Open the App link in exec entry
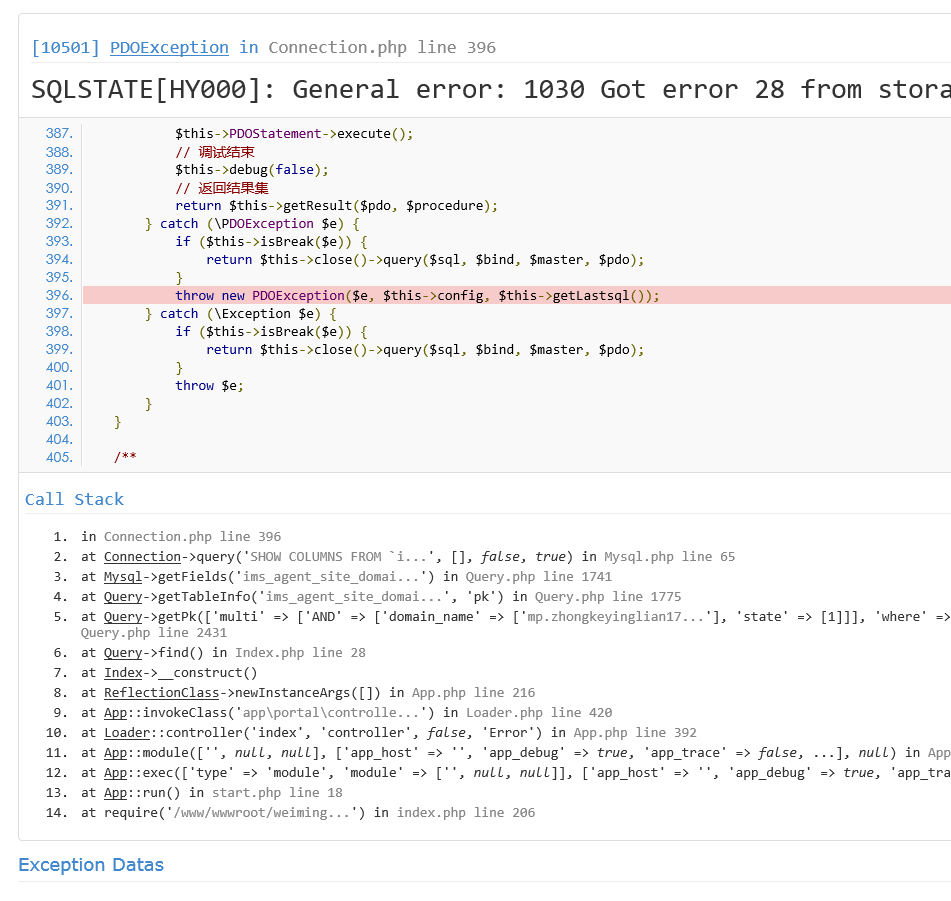 click(115, 772)
